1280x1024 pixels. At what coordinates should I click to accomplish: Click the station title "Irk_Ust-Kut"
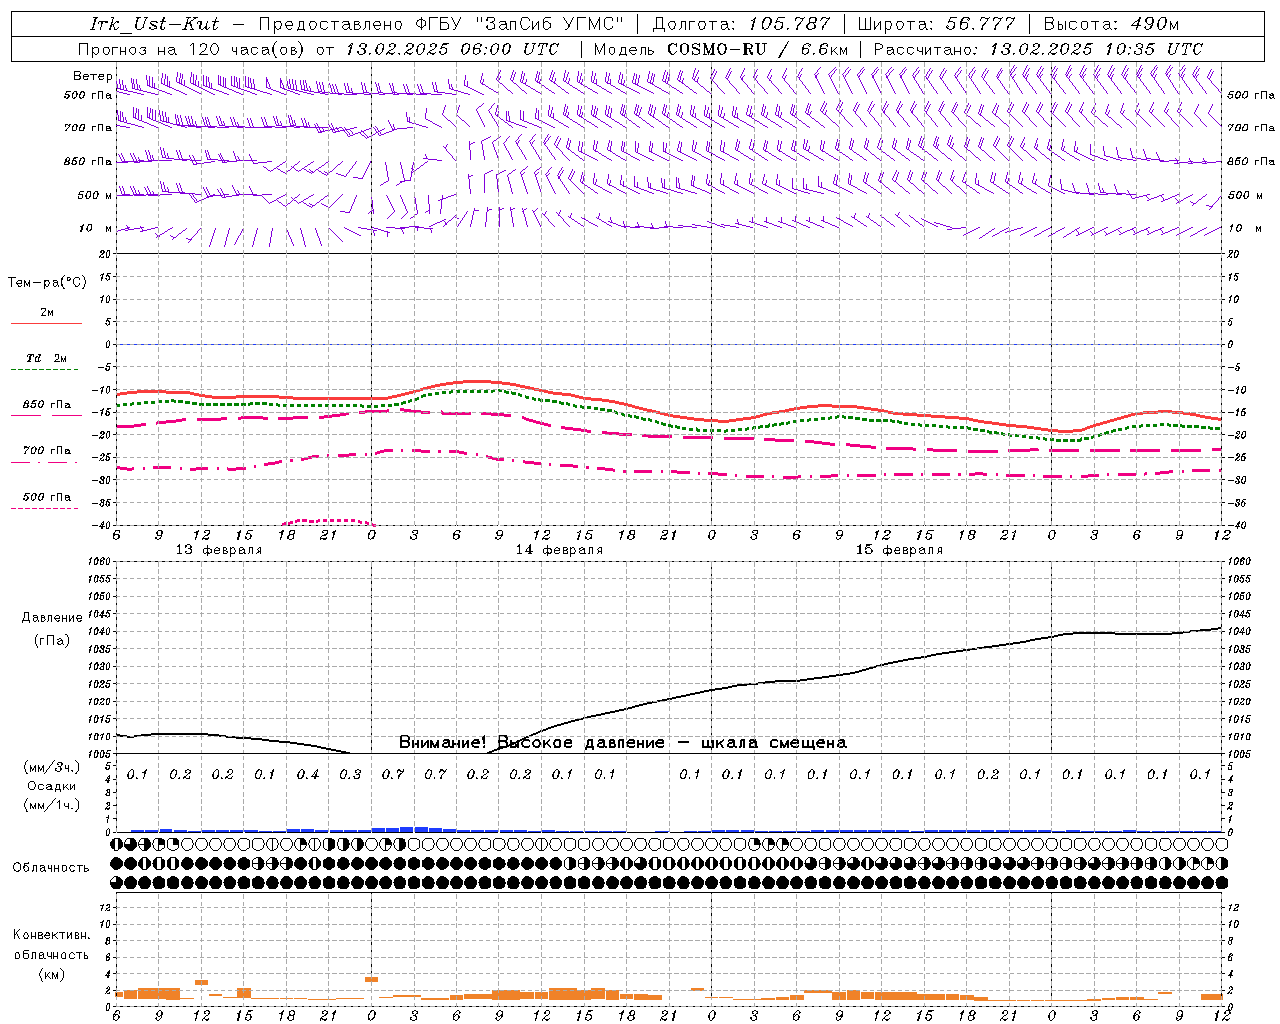(x=155, y=24)
